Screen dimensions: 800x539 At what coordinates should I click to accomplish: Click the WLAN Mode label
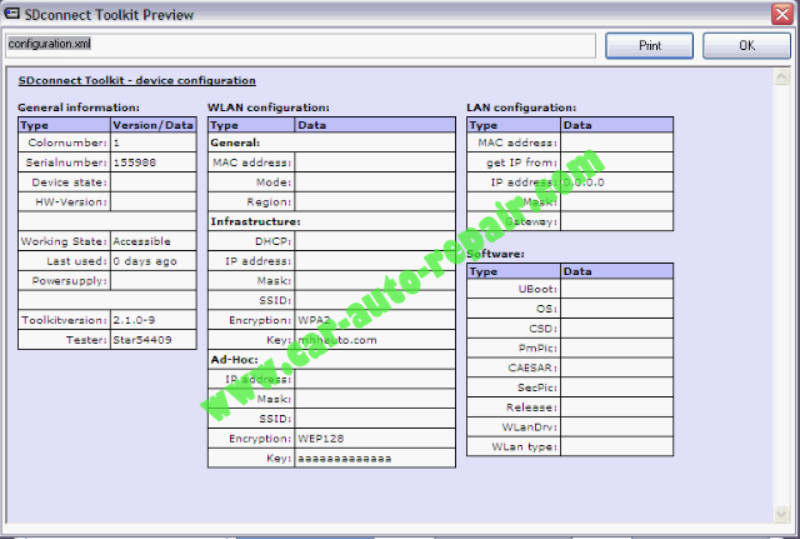(273, 182)
